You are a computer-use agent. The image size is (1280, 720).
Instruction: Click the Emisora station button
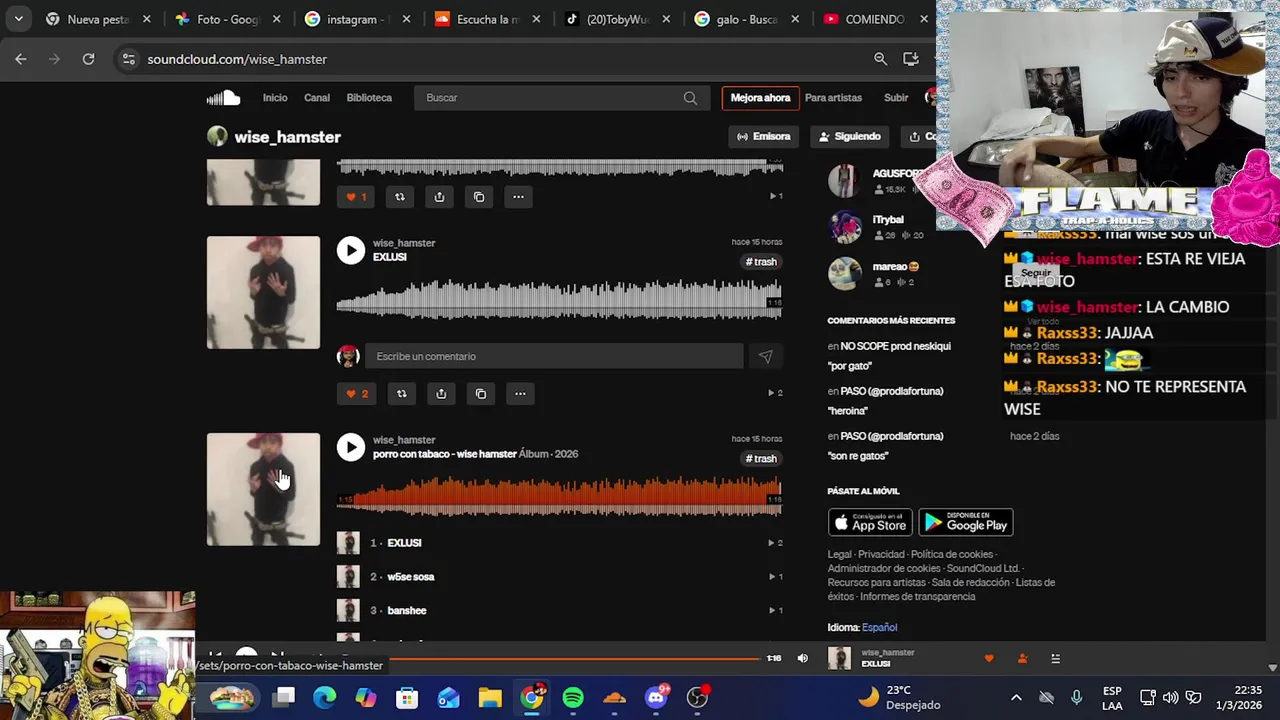(x=764, y=137)
